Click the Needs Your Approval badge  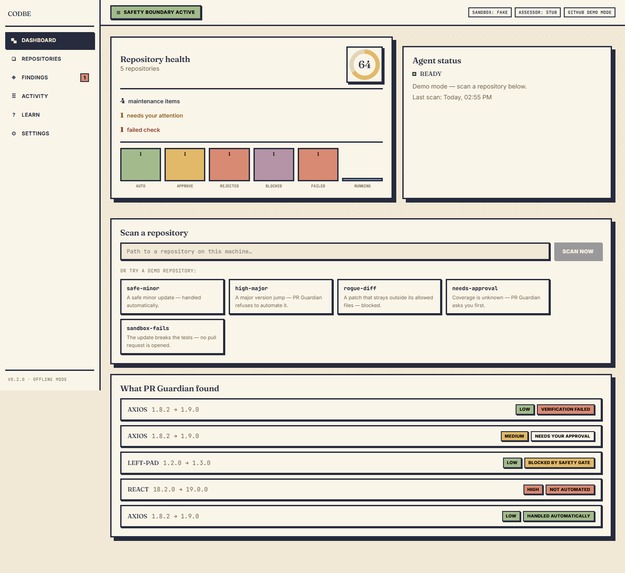(x=562, y=436)
